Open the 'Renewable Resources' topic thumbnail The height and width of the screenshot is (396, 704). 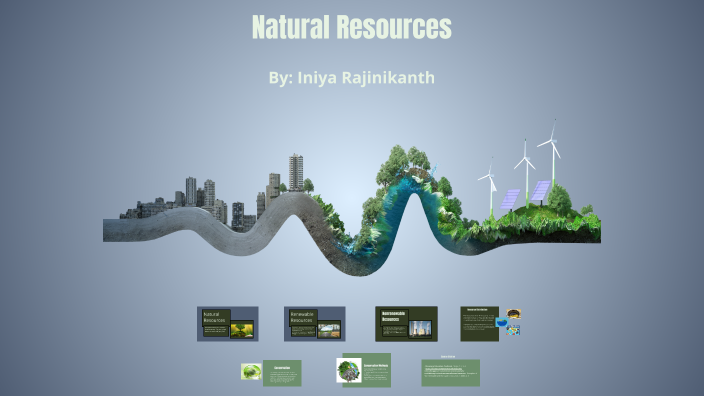314,324
